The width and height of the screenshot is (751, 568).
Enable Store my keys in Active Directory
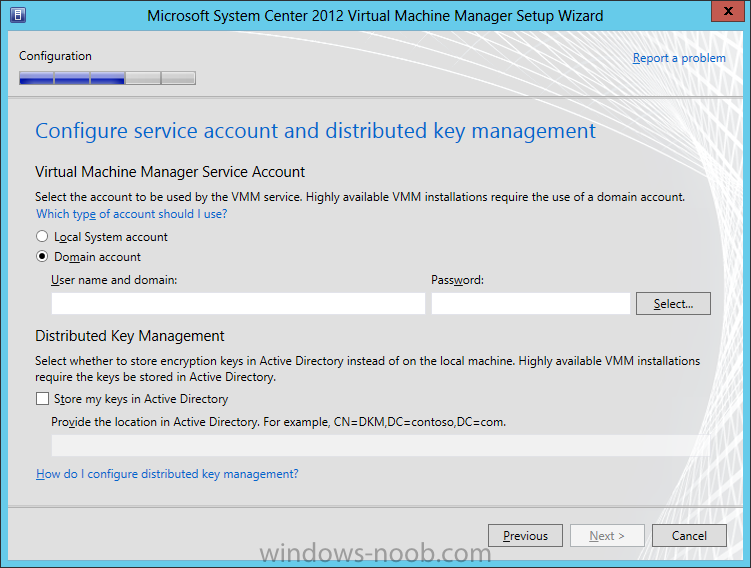point(42,398)
